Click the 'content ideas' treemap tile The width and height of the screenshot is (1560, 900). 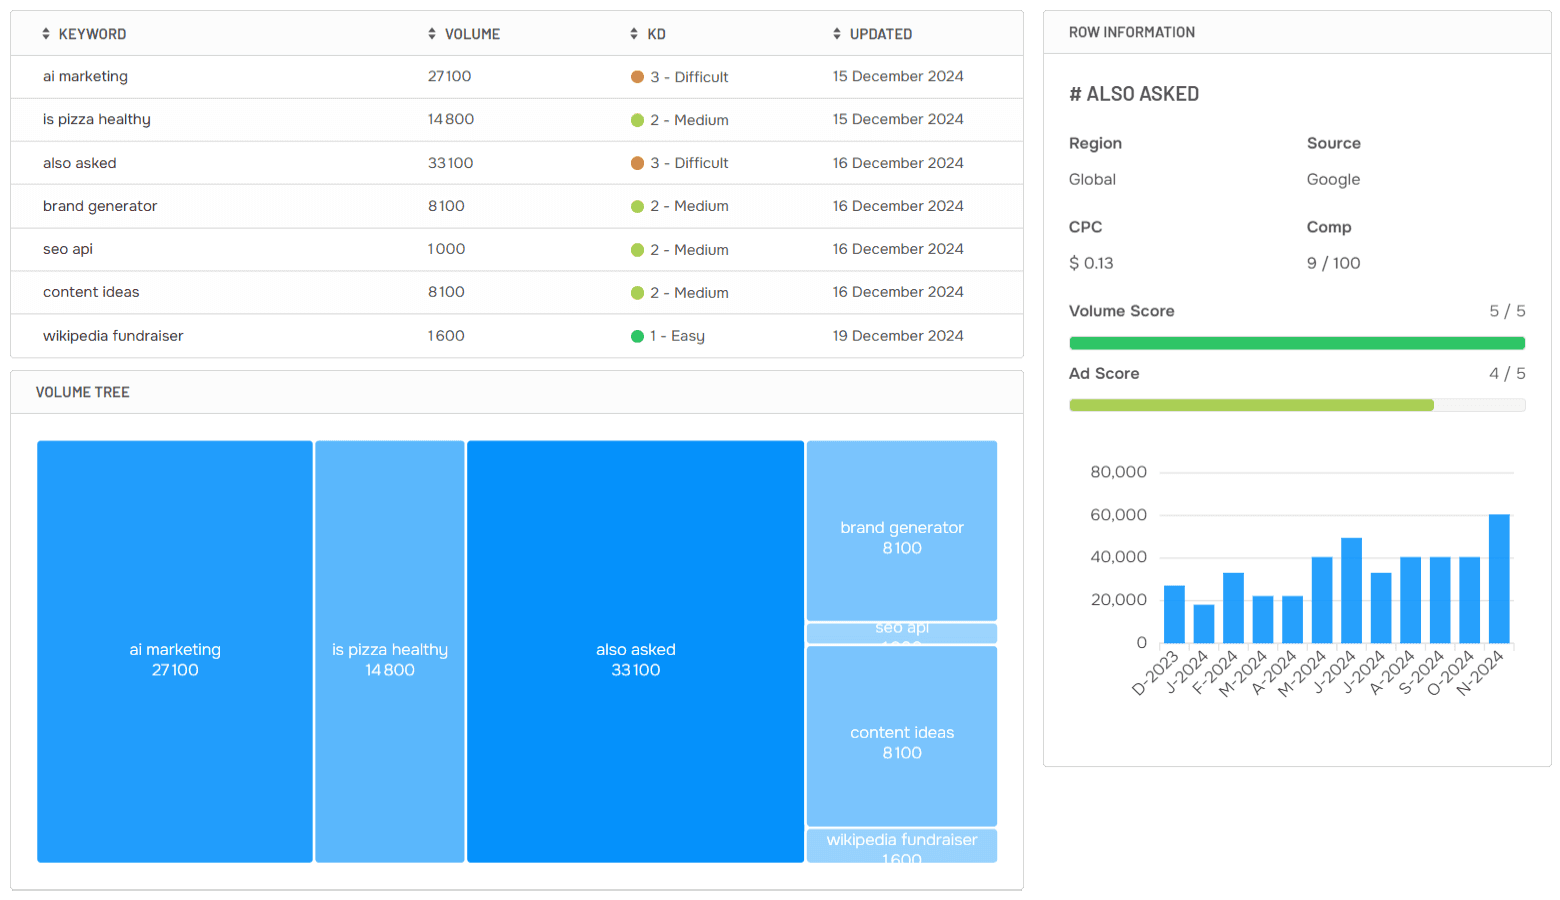coord(902,736)
